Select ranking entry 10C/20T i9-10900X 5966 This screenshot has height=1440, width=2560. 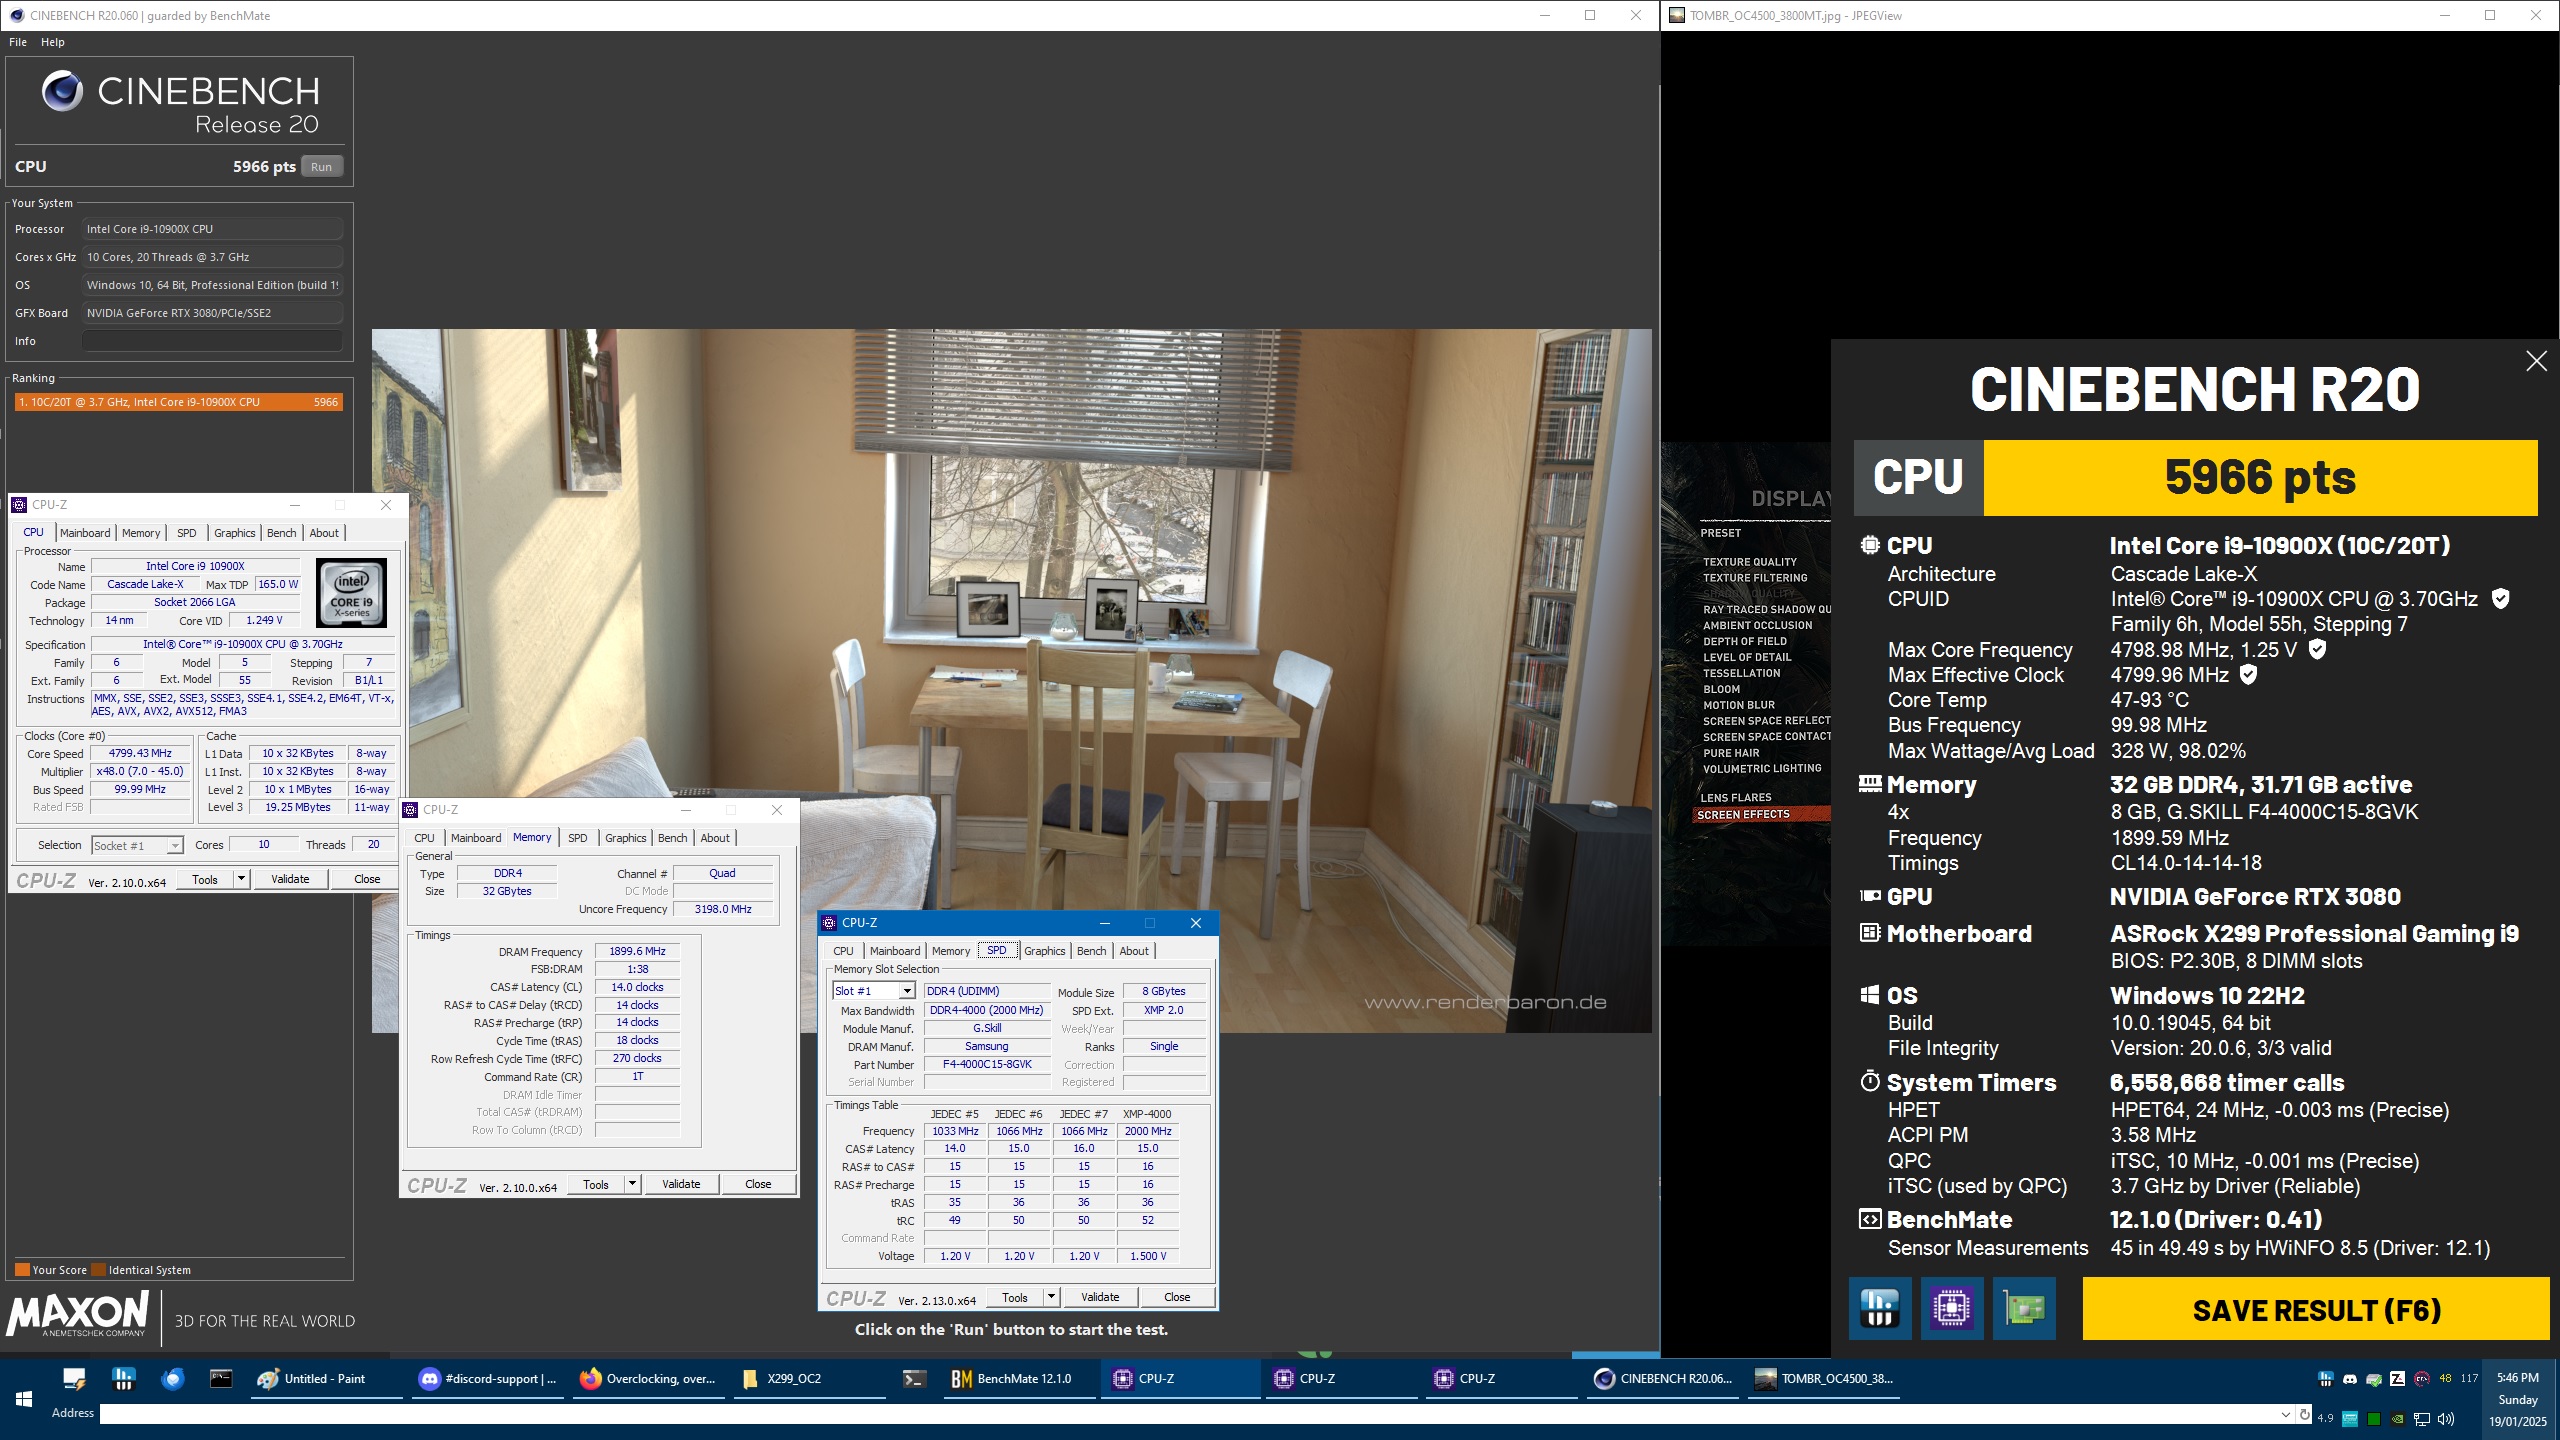click(178, 402)
